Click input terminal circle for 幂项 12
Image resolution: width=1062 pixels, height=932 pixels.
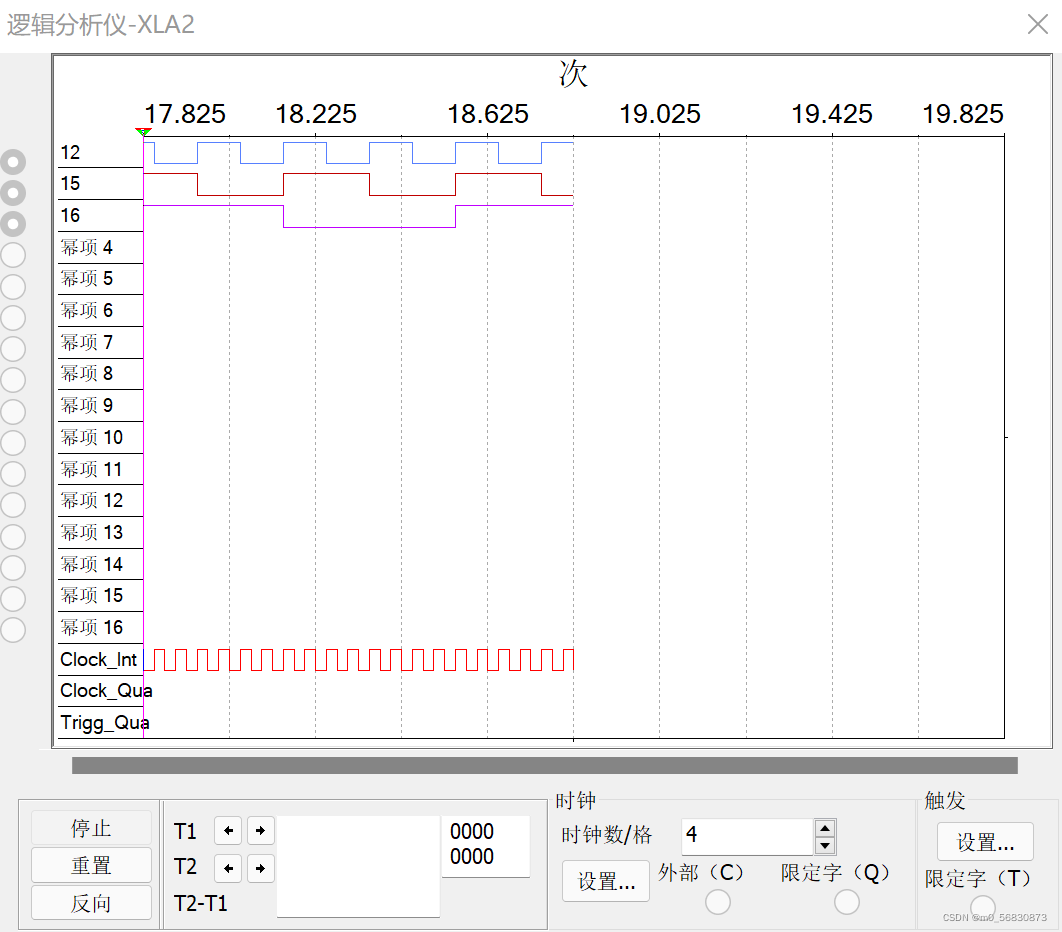[x=13, y=505]
